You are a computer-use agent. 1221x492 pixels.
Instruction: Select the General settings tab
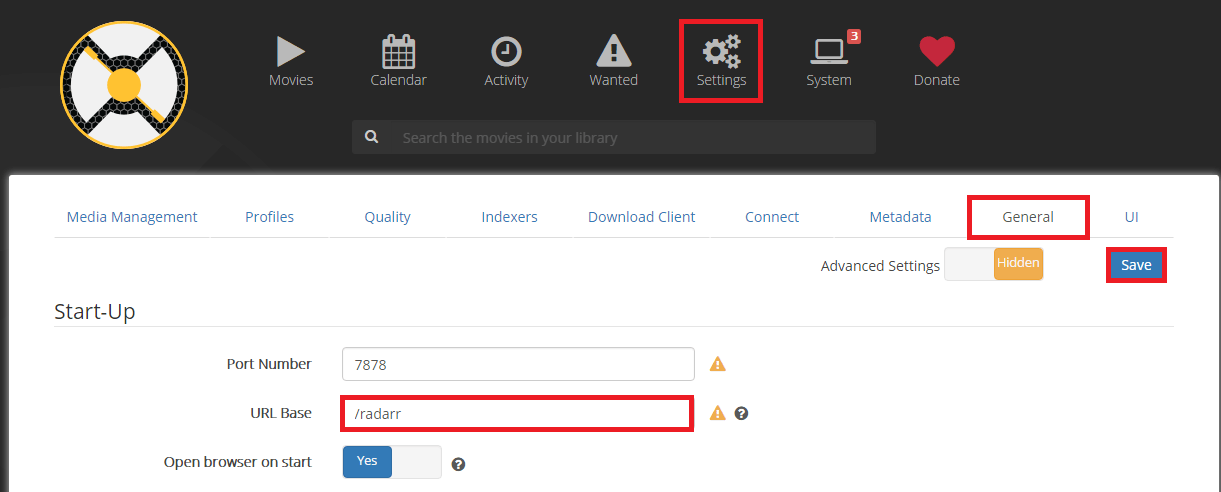coord(1028,217)
